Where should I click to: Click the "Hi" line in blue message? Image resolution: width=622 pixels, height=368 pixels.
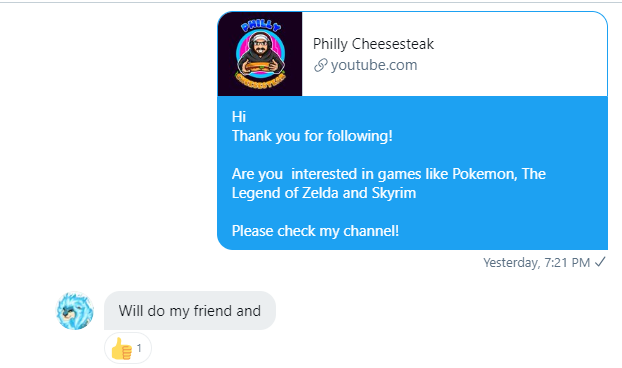[x=239, y=117]
